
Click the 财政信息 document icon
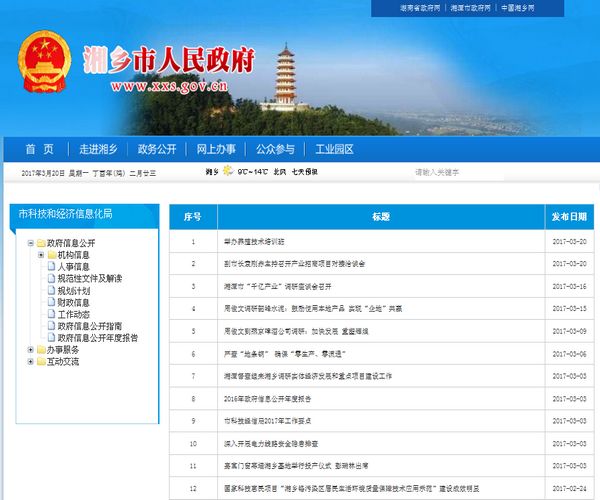point(52,302)
